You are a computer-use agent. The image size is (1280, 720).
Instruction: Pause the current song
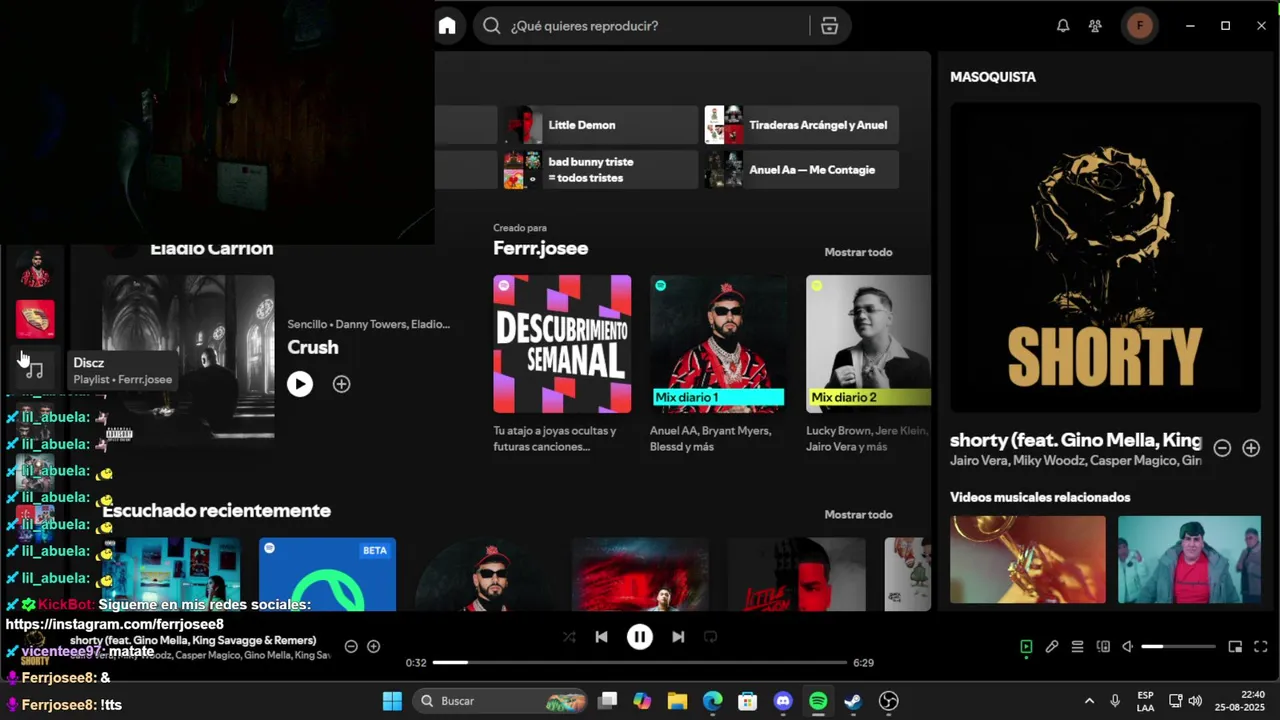(640, 636)
